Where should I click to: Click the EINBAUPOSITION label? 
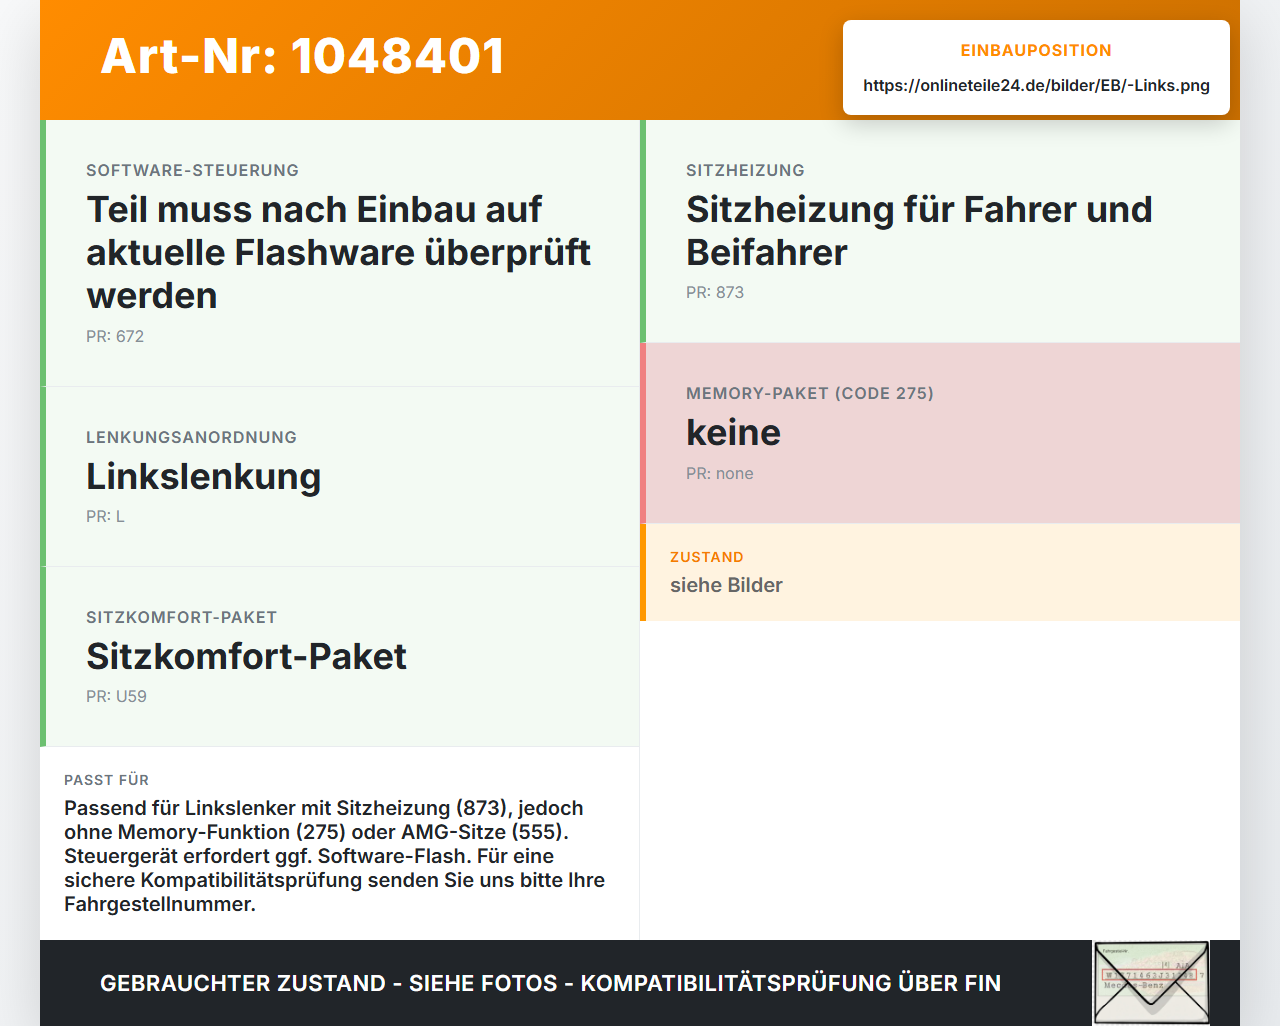(x=1036, y=50)
